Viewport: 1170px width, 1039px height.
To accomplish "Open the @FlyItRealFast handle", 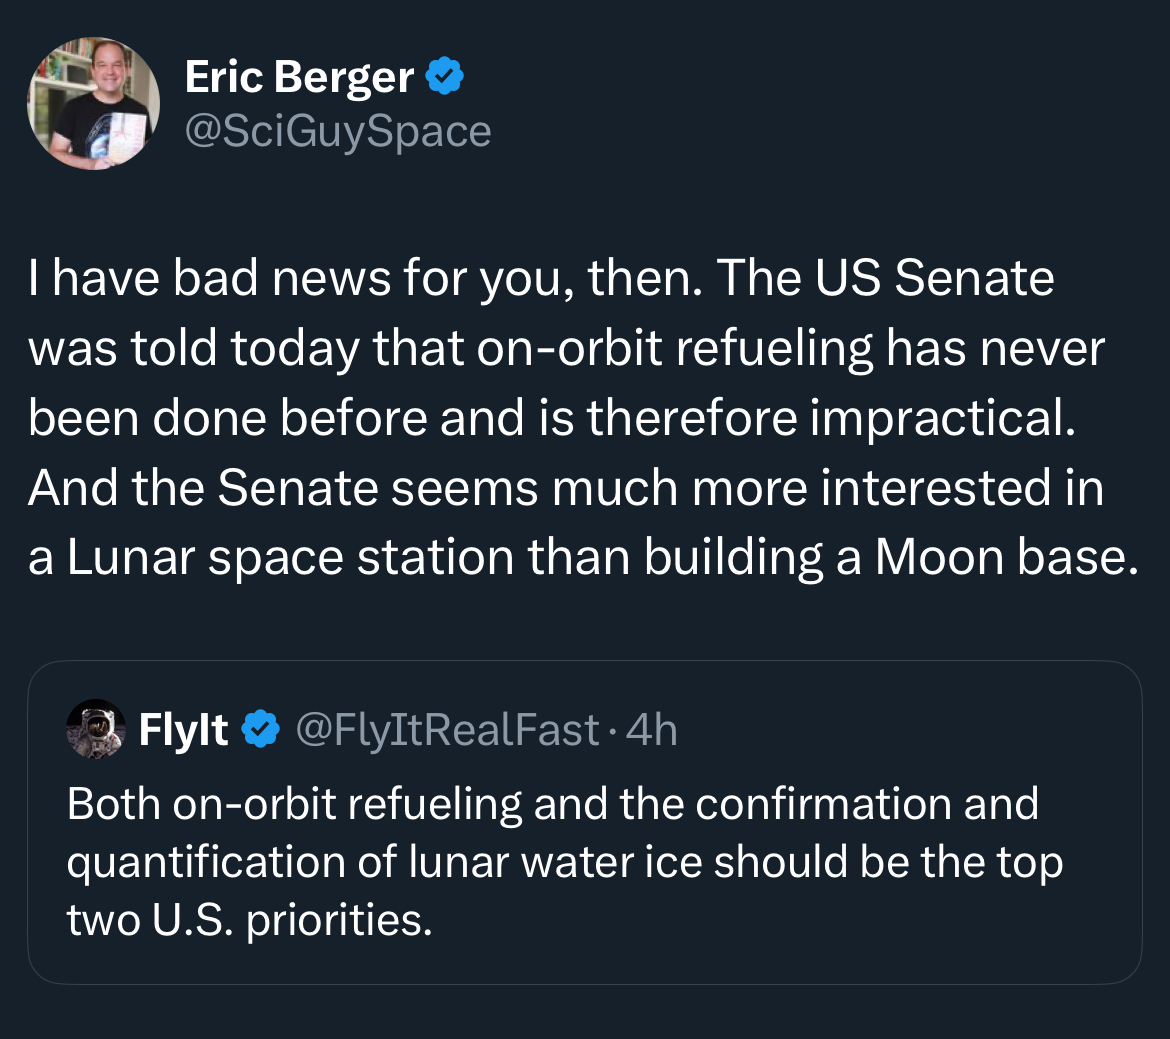I will click(447, 730).
